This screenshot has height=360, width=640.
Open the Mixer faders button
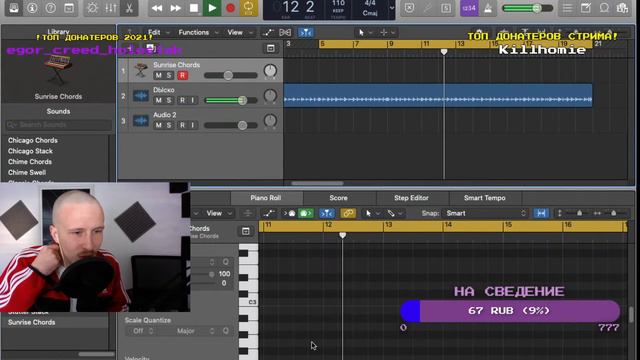(111, 8)
